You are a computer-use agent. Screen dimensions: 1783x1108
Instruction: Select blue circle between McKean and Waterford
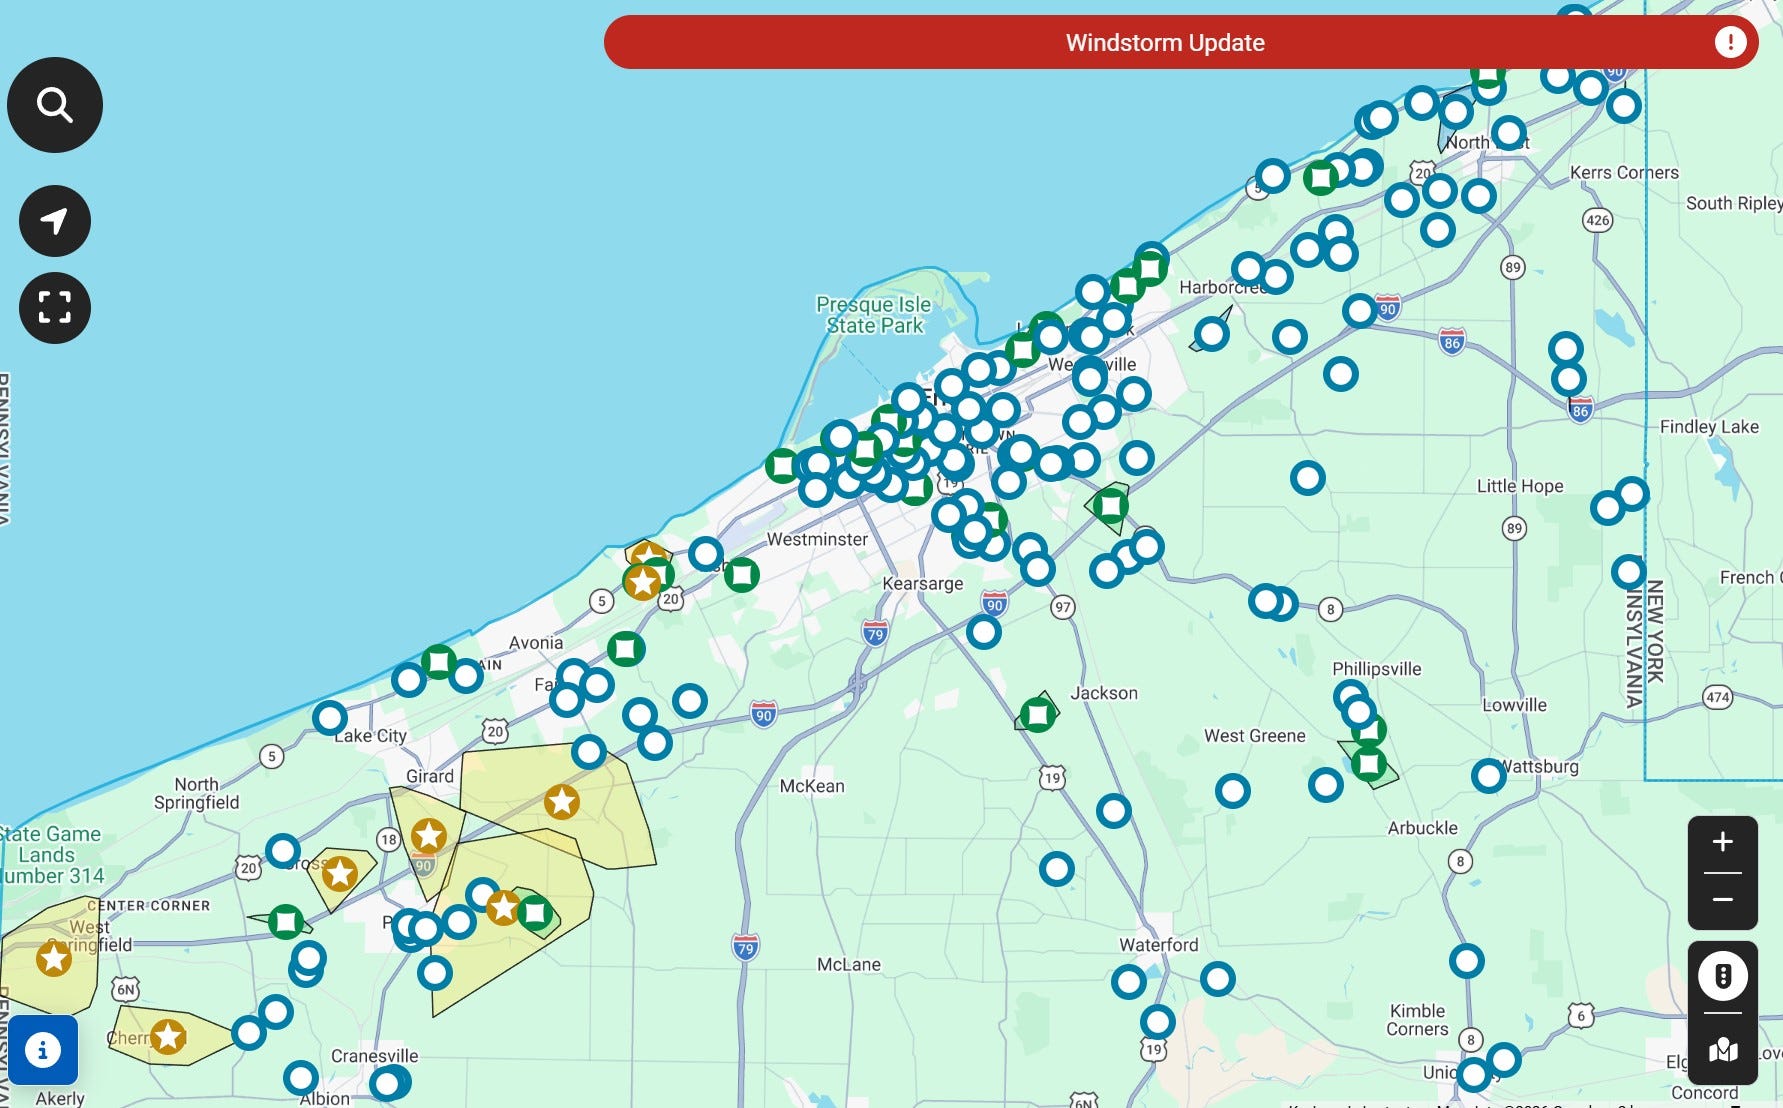[1057, 869]
